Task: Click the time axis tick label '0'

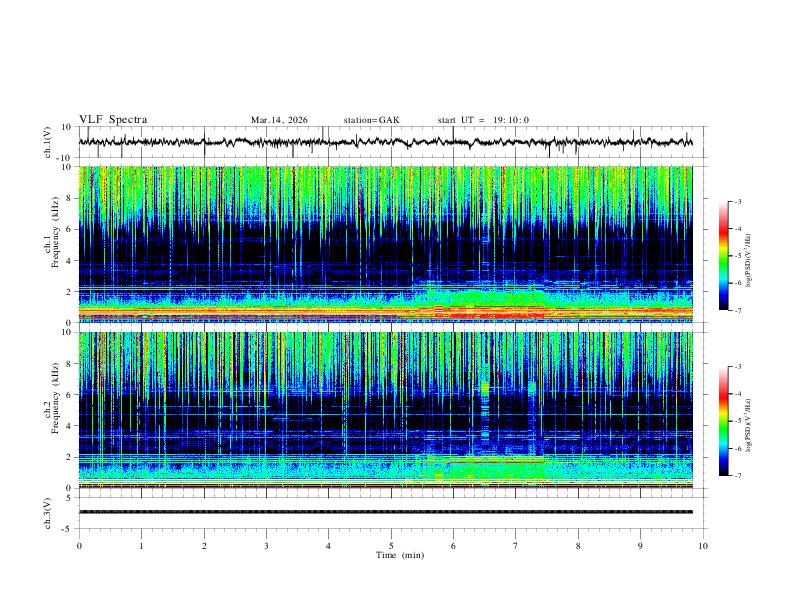Action: coord(79,546)
